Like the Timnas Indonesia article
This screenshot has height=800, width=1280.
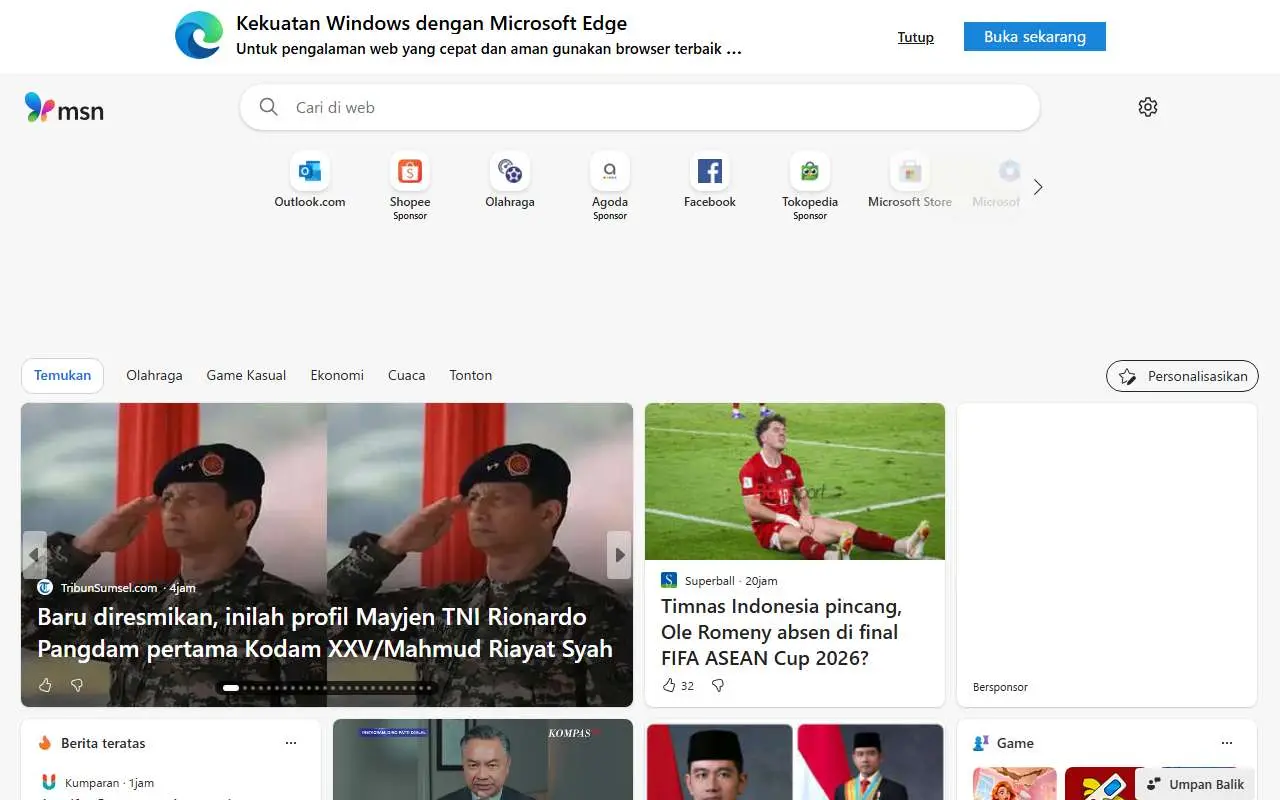tap(669, 685)
